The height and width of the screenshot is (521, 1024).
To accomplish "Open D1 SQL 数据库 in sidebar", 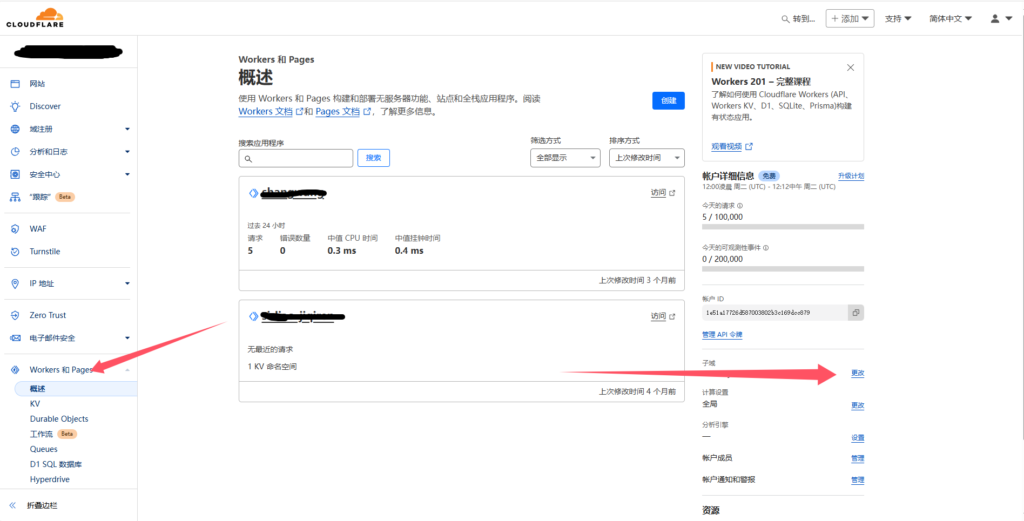I will point(56,464).
